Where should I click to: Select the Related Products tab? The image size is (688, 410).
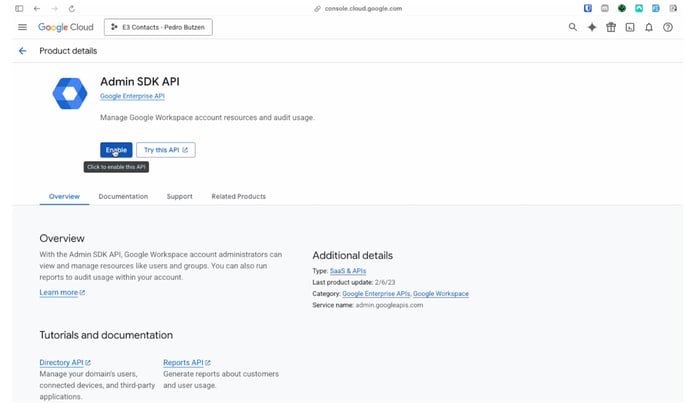[x=238, y=196]
